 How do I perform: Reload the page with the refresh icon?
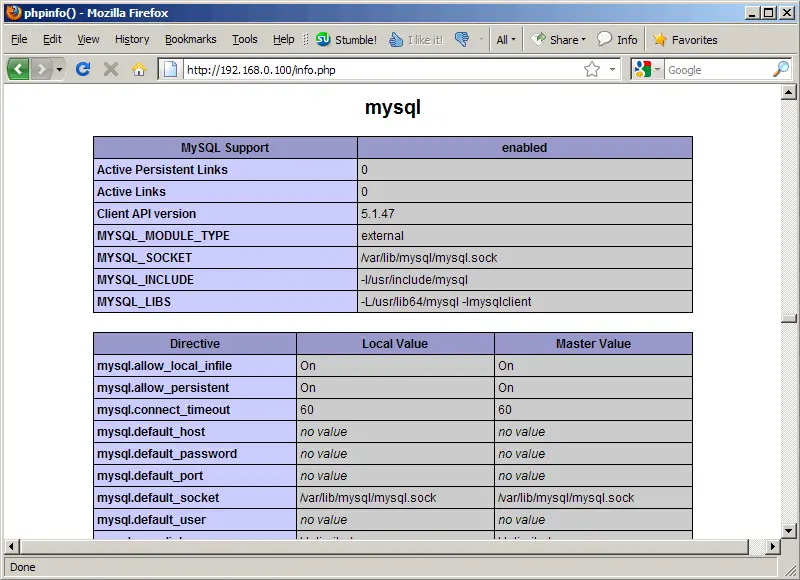coord(83,69)
